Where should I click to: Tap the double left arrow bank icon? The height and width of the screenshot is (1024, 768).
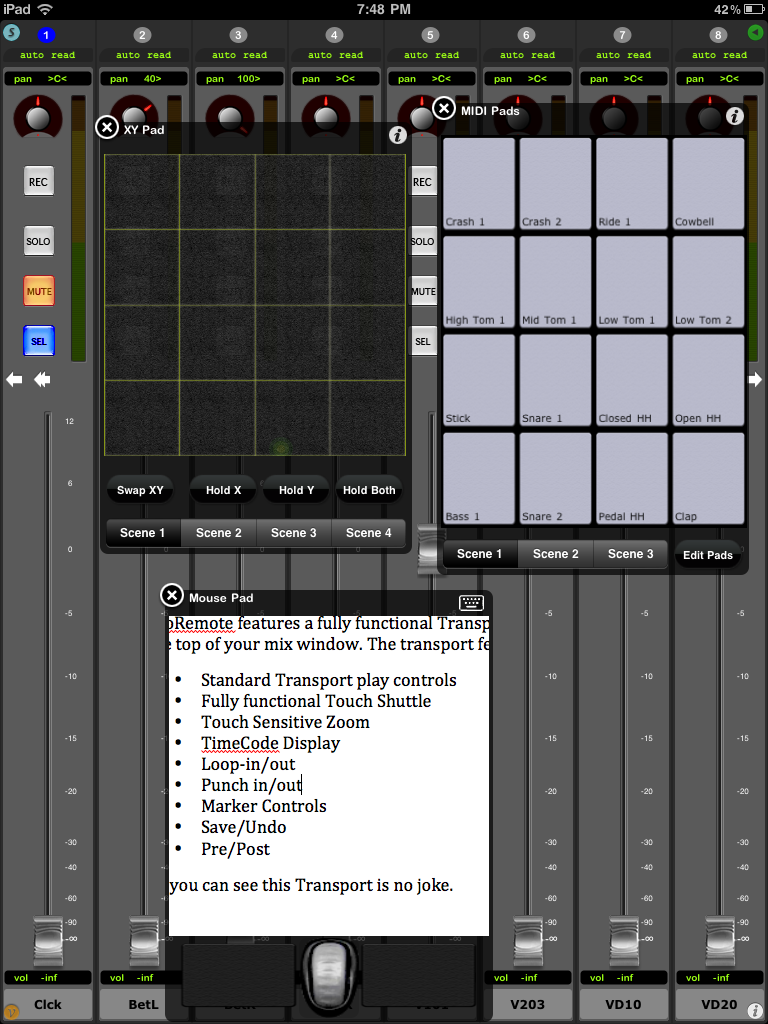coord(42,380)
